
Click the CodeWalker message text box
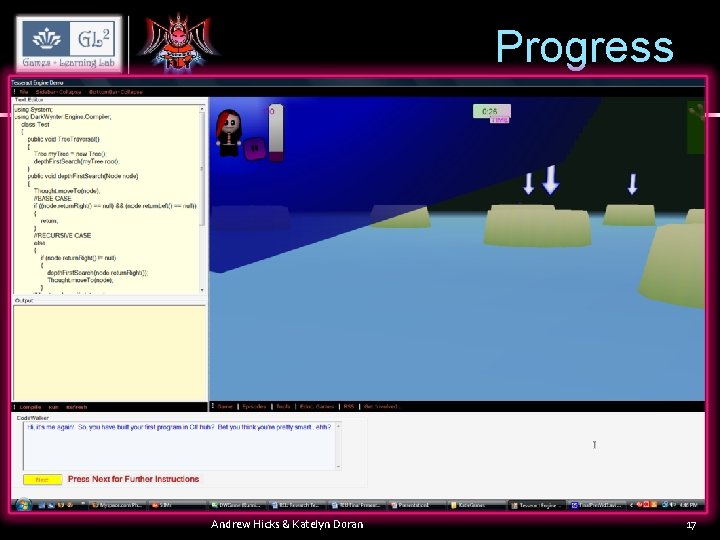[x=180, y=446]
